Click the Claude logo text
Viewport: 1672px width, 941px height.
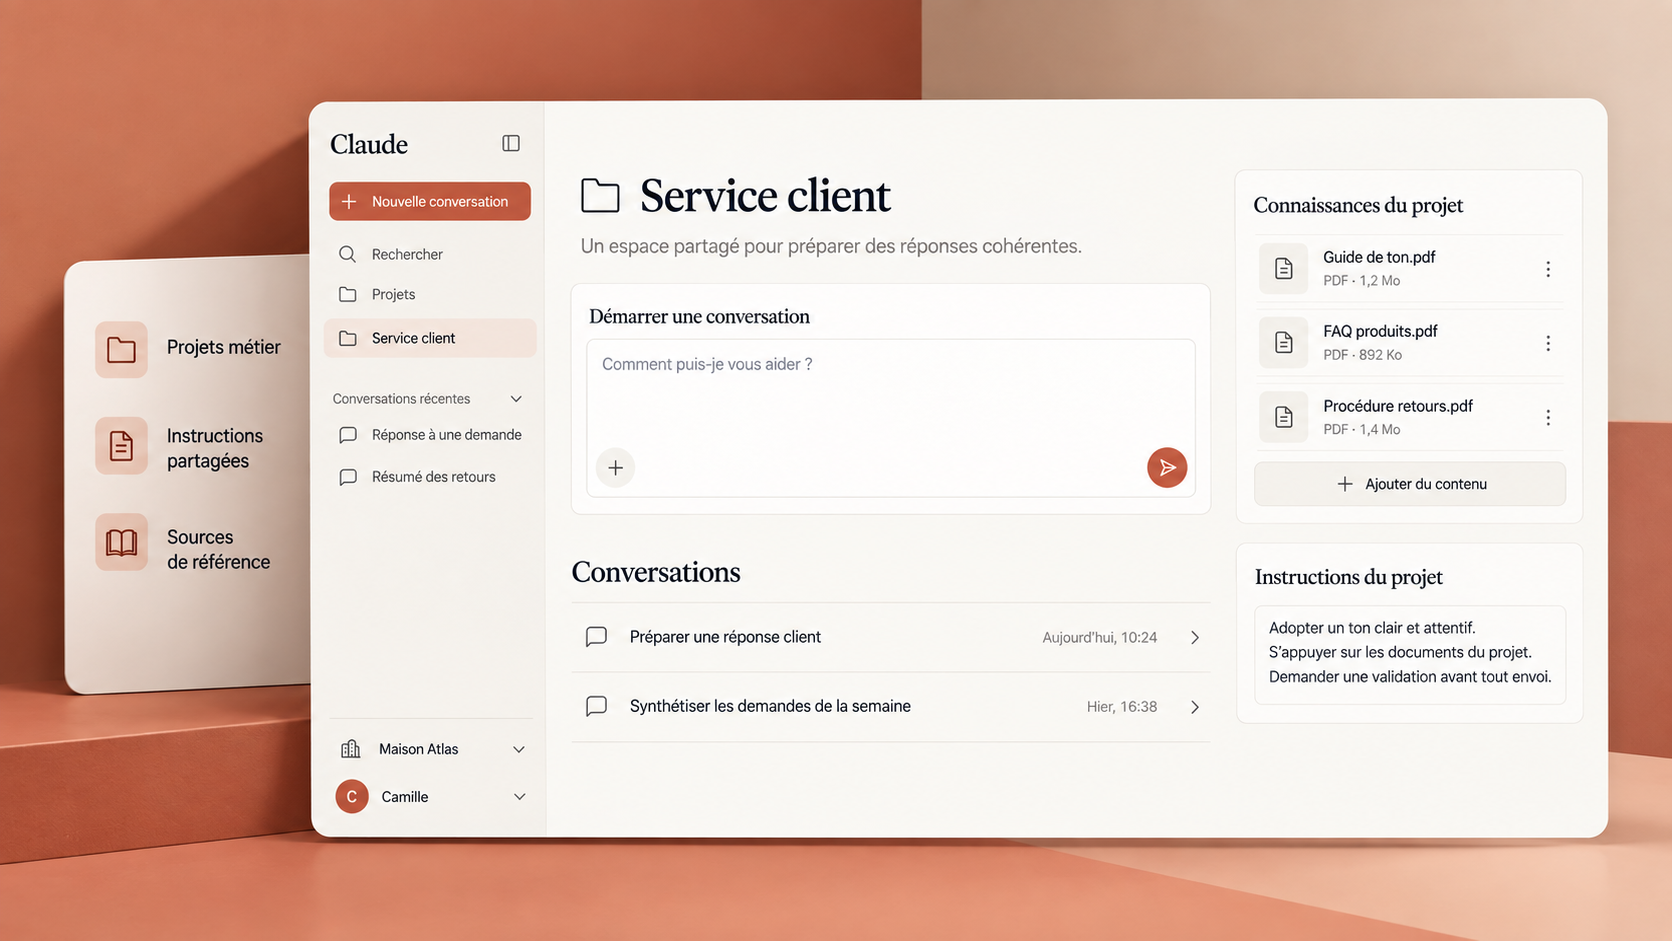[x=369, y=144]
